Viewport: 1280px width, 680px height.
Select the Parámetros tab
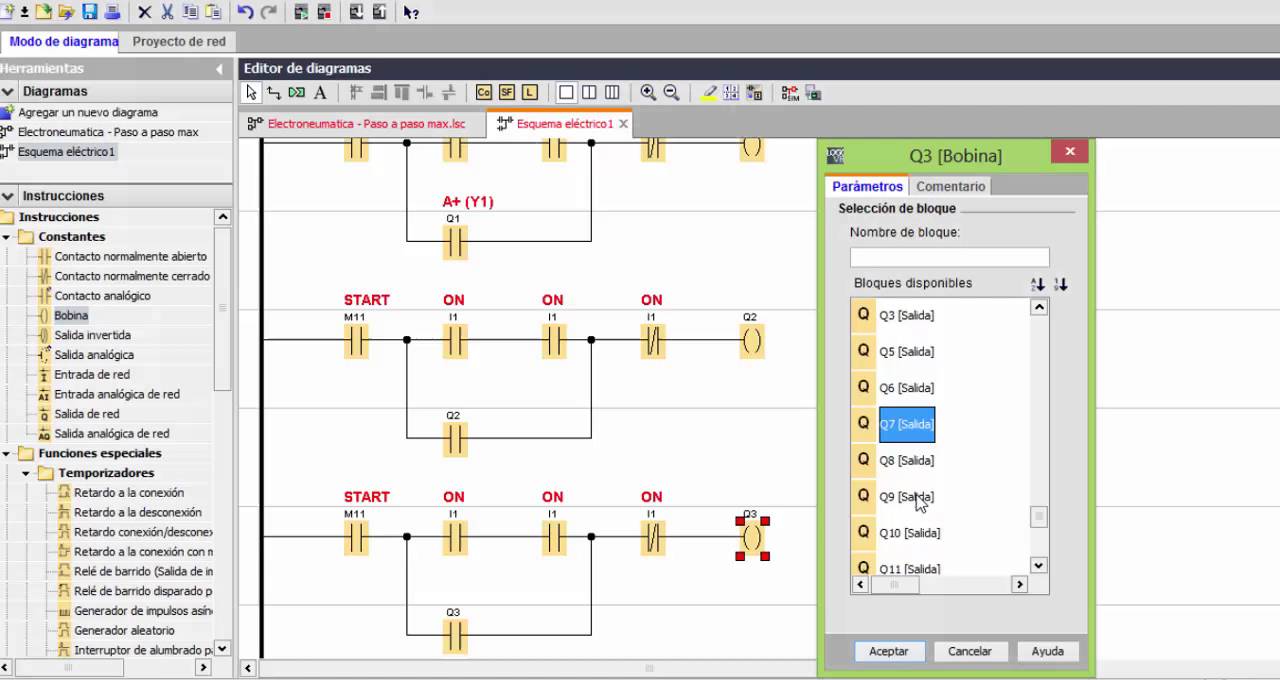(x=867, y=186)
